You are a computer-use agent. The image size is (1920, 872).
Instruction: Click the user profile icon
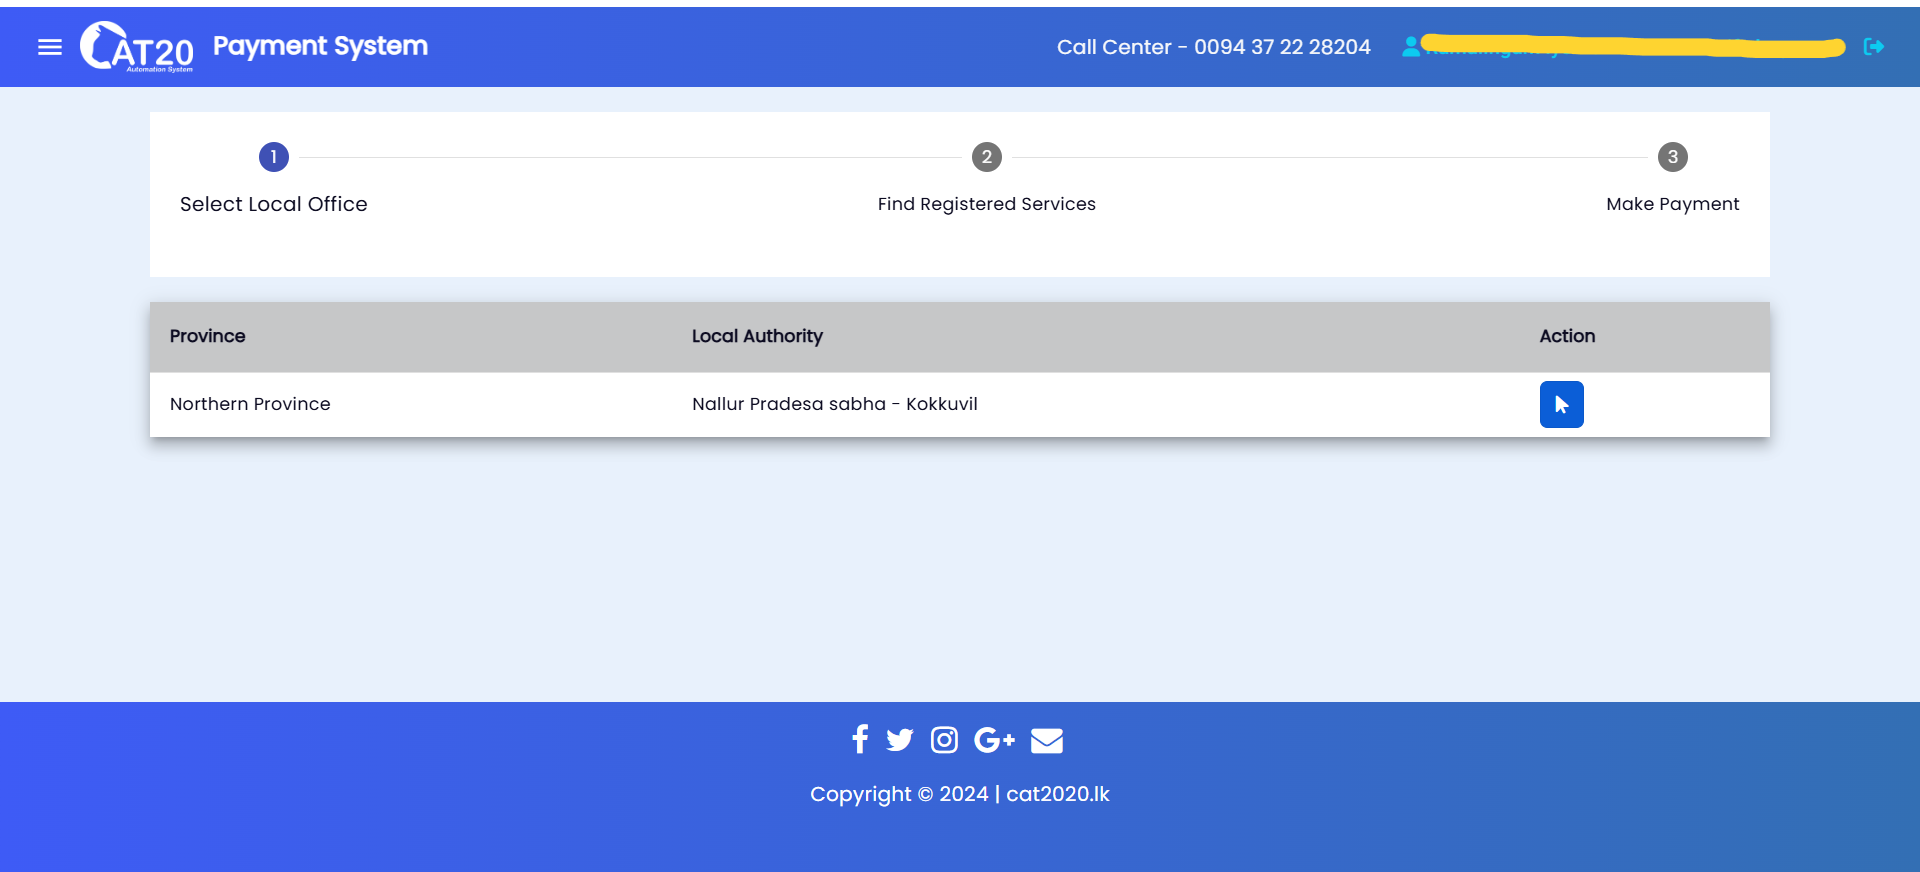point(1411,46)
